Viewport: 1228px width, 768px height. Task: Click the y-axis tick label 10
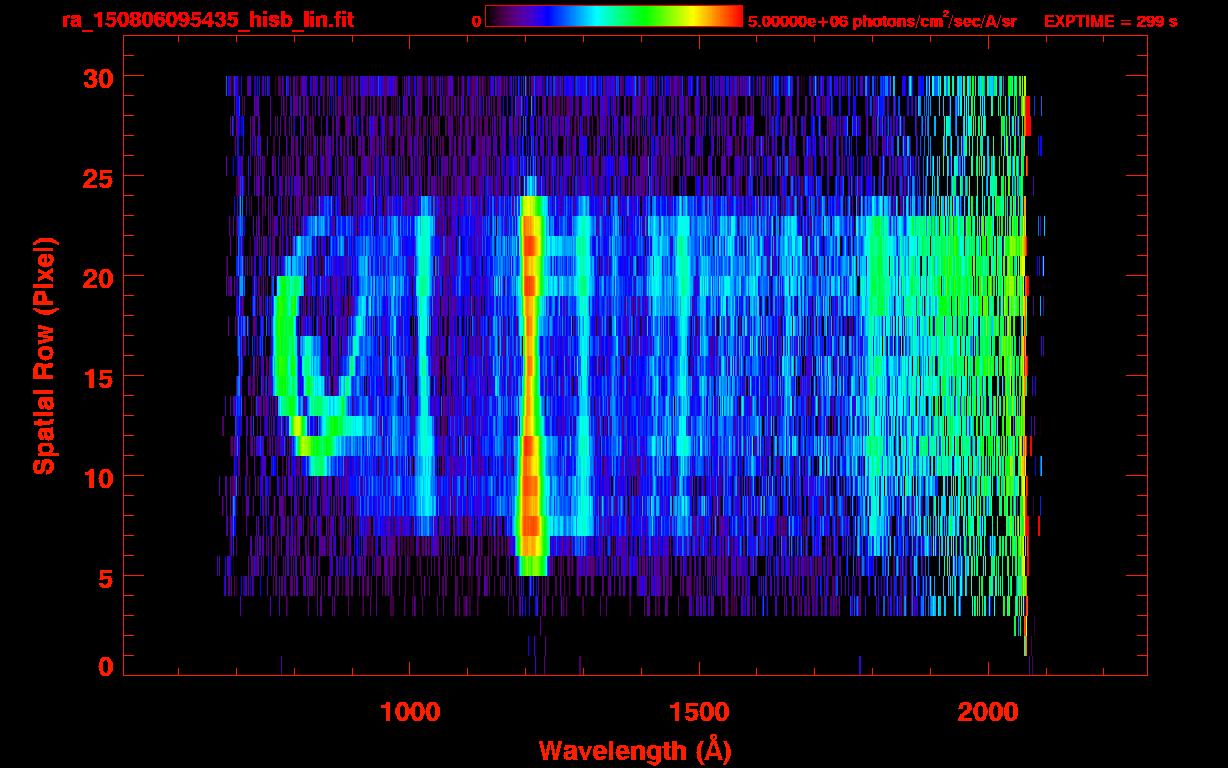tap(97, 477)
